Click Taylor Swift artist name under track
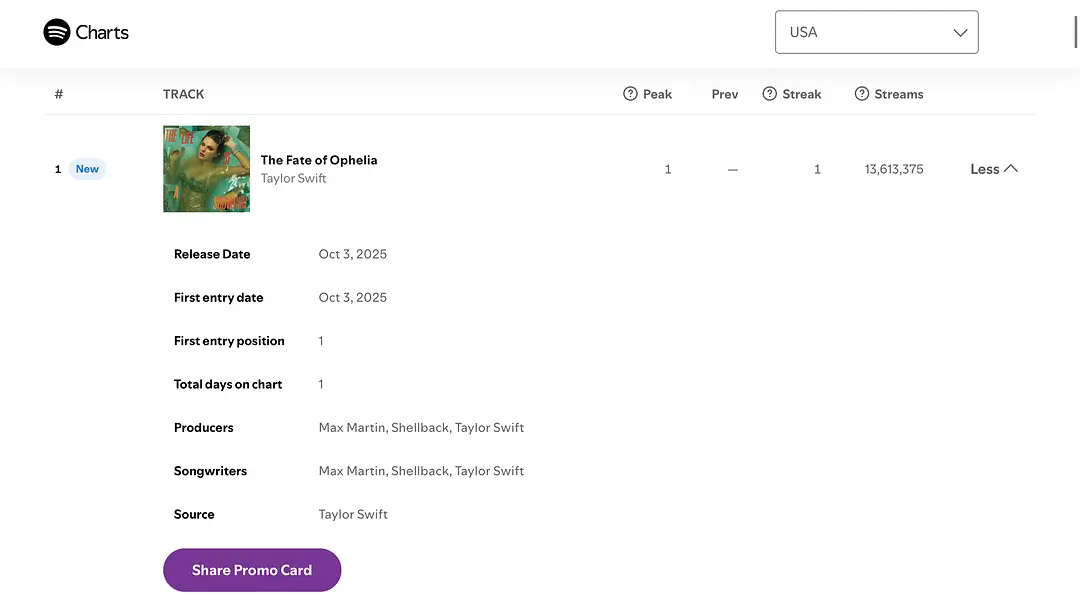 point(294,178)
